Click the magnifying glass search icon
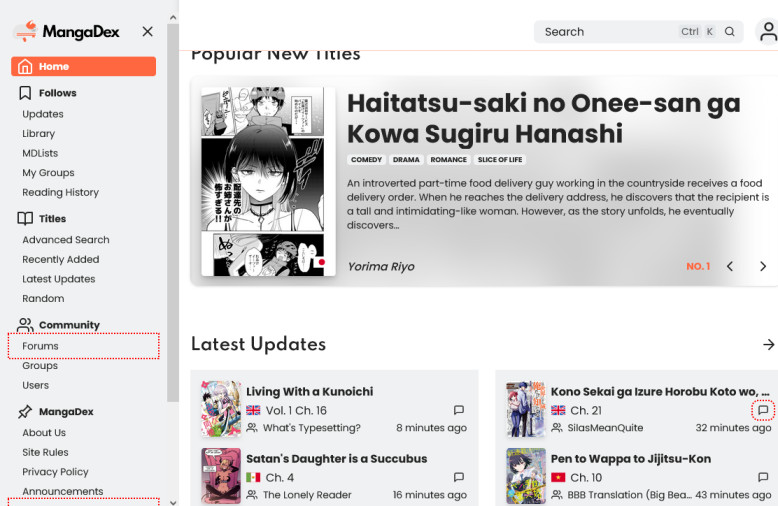This screenshot has height=506, width=778. [x=729, y=32]
